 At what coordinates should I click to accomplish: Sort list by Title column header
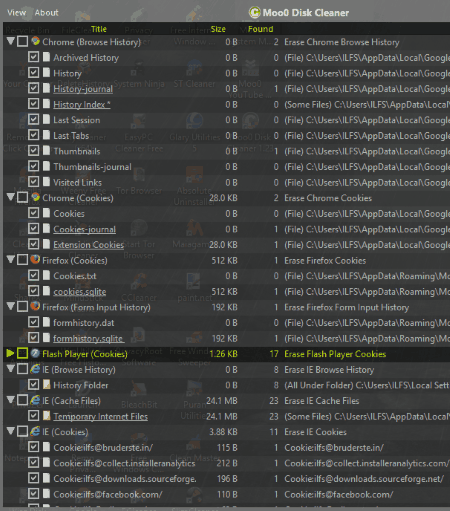coord(99,29)
